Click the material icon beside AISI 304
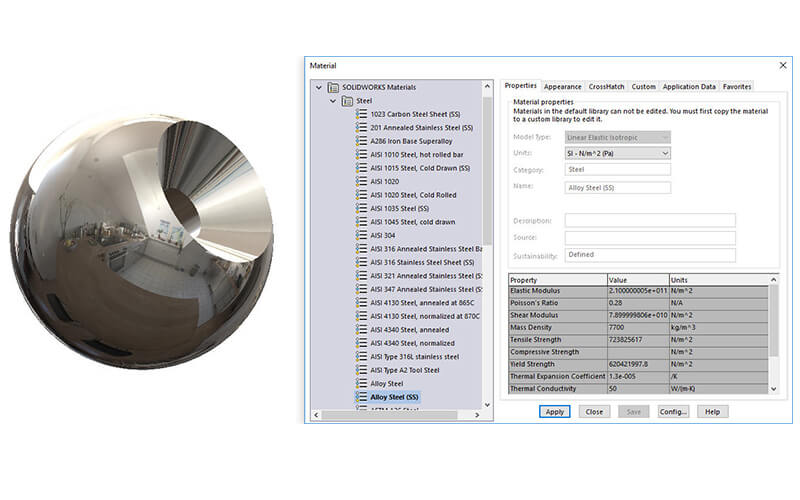800x500 pixels. click(361, 235)
